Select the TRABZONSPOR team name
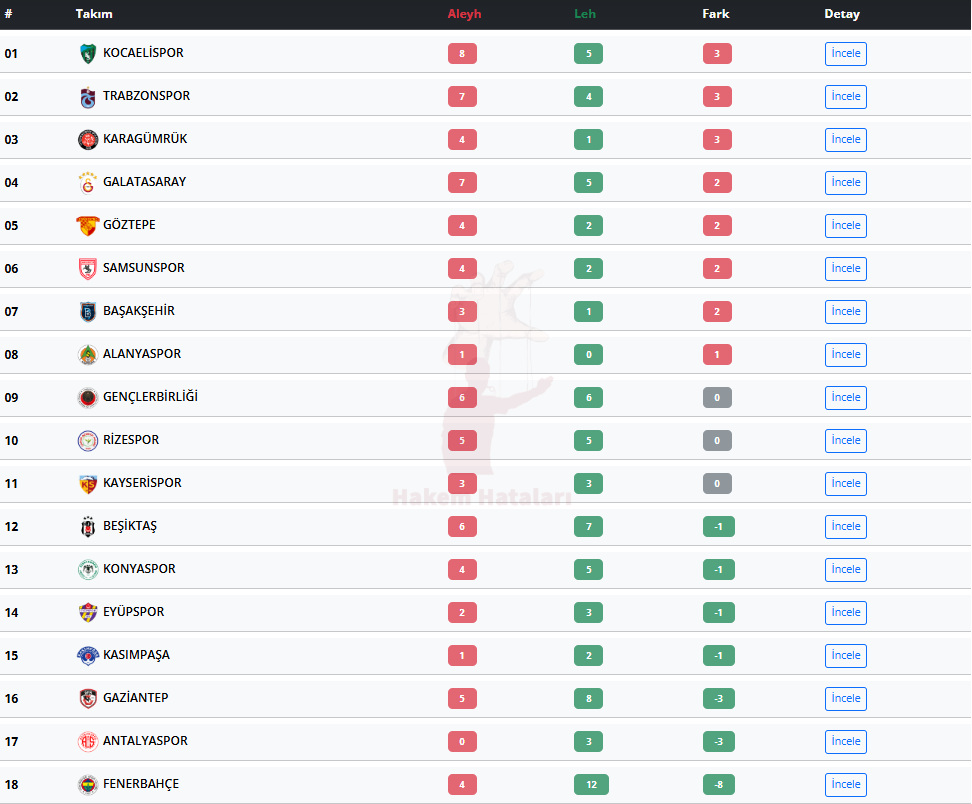The width and height of the screenshot is (972, 804). pos(146,95)
